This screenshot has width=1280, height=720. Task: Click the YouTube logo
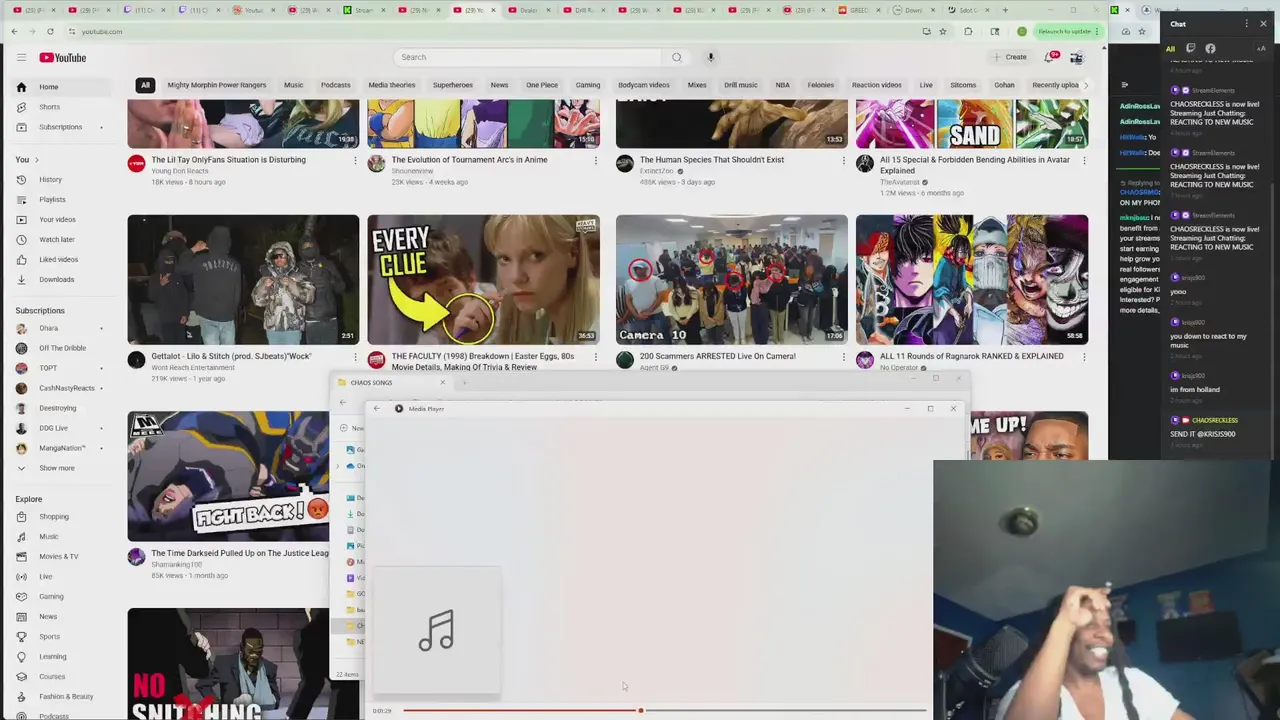pos(63,58)
